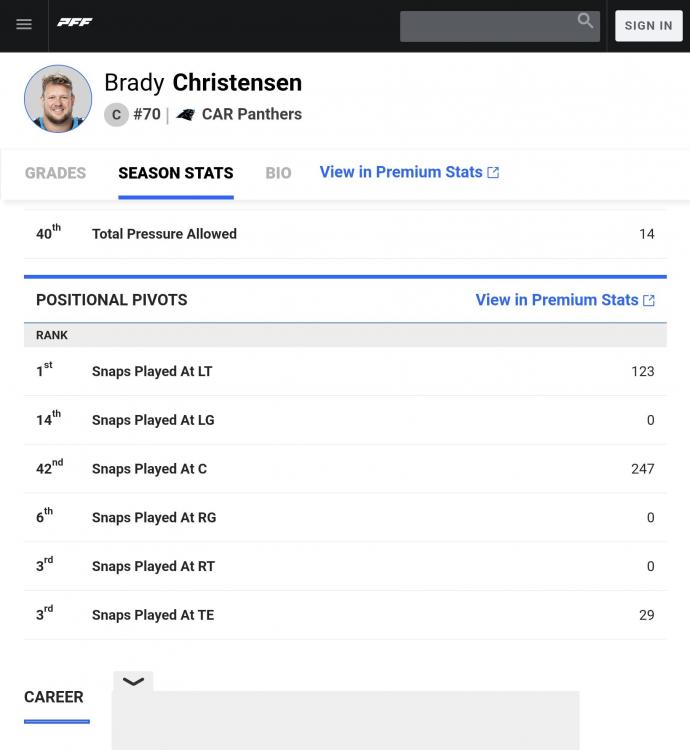This screenshot has height=750, width=690.
Task: Open the hamburger navigation menu
Action: click(24, 25)
